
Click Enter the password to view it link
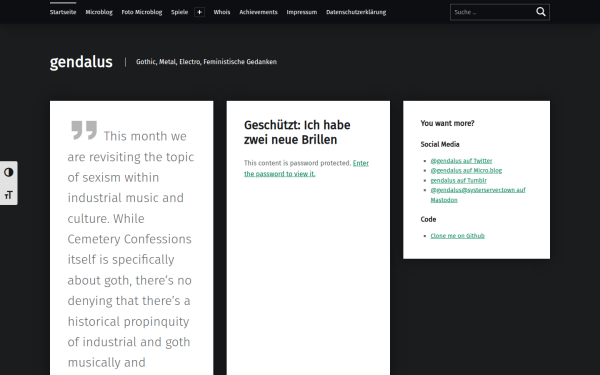(x=306, y=168)
